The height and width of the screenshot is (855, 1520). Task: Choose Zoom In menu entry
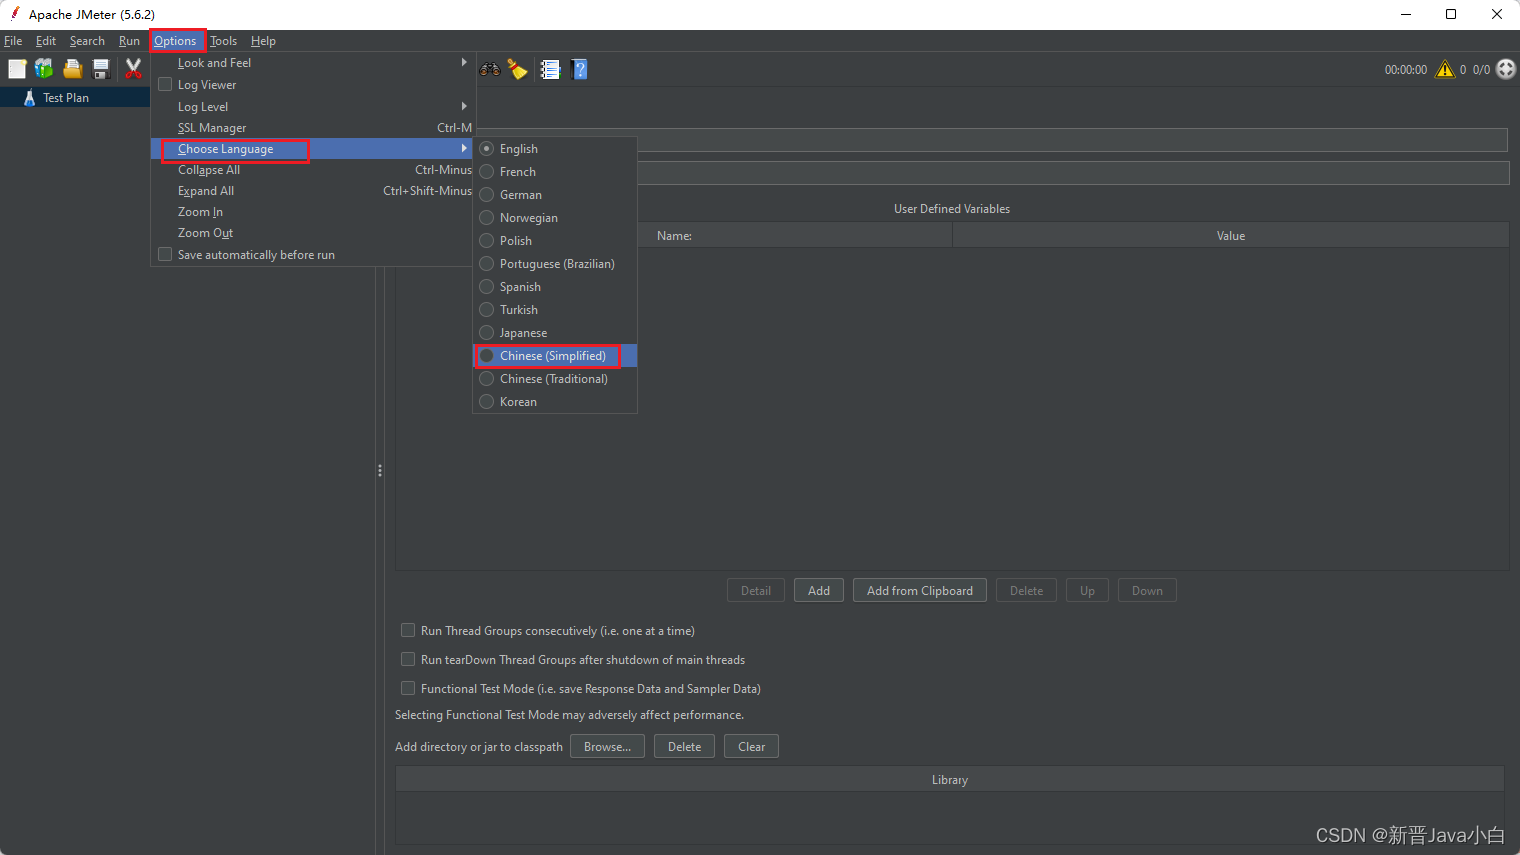click(313, 212)
